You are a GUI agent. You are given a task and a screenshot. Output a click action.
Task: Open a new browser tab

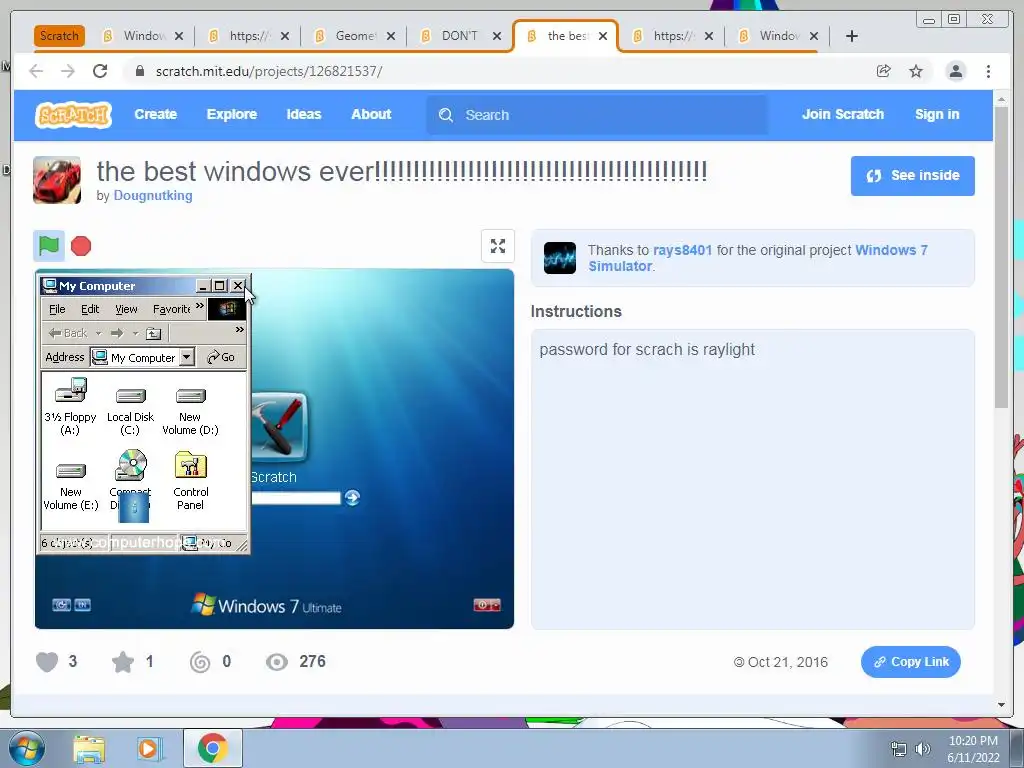[x=852, y=36]
